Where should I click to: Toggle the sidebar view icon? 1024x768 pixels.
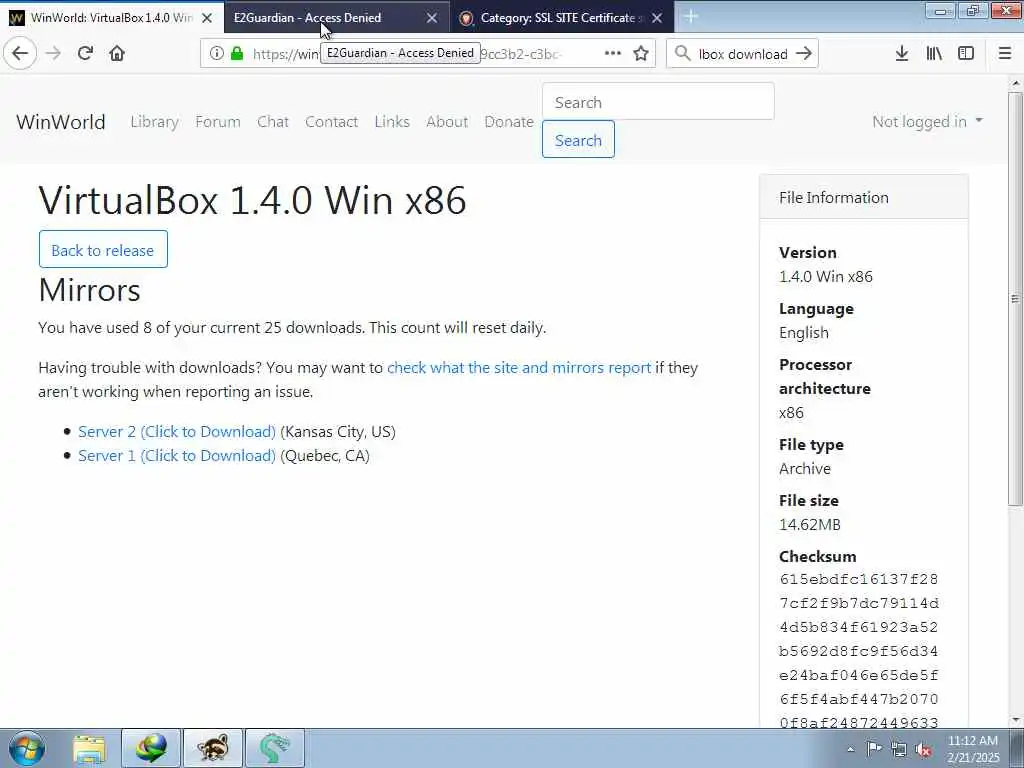(966, 54)
